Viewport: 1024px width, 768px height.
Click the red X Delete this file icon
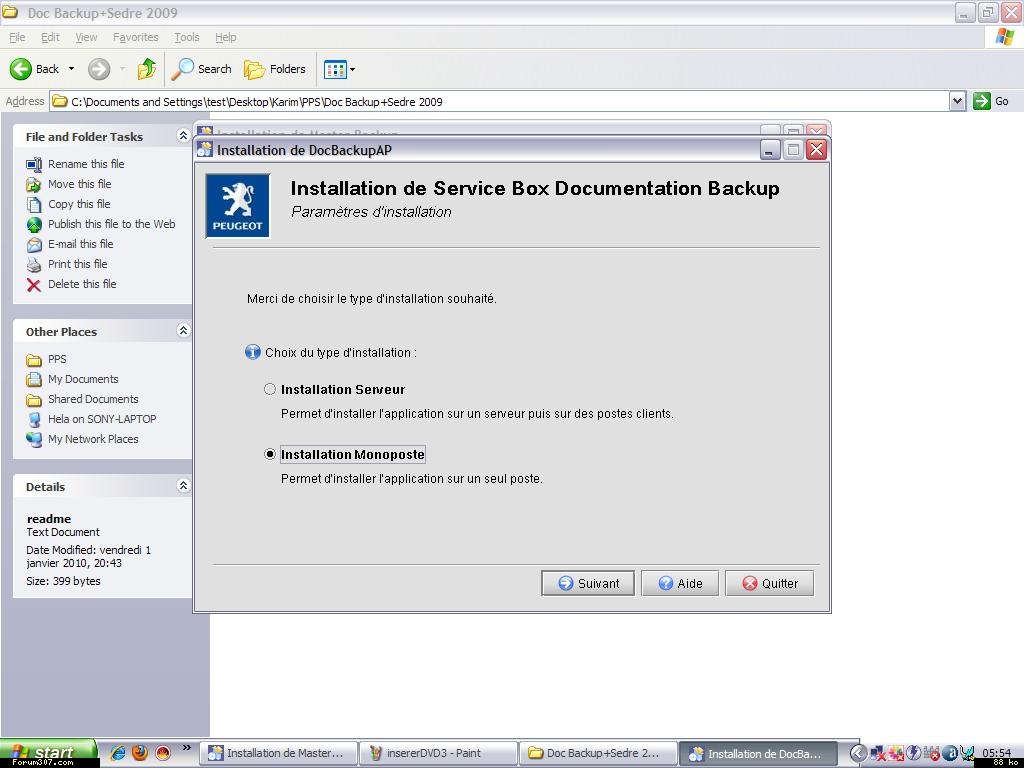point(34,284)
